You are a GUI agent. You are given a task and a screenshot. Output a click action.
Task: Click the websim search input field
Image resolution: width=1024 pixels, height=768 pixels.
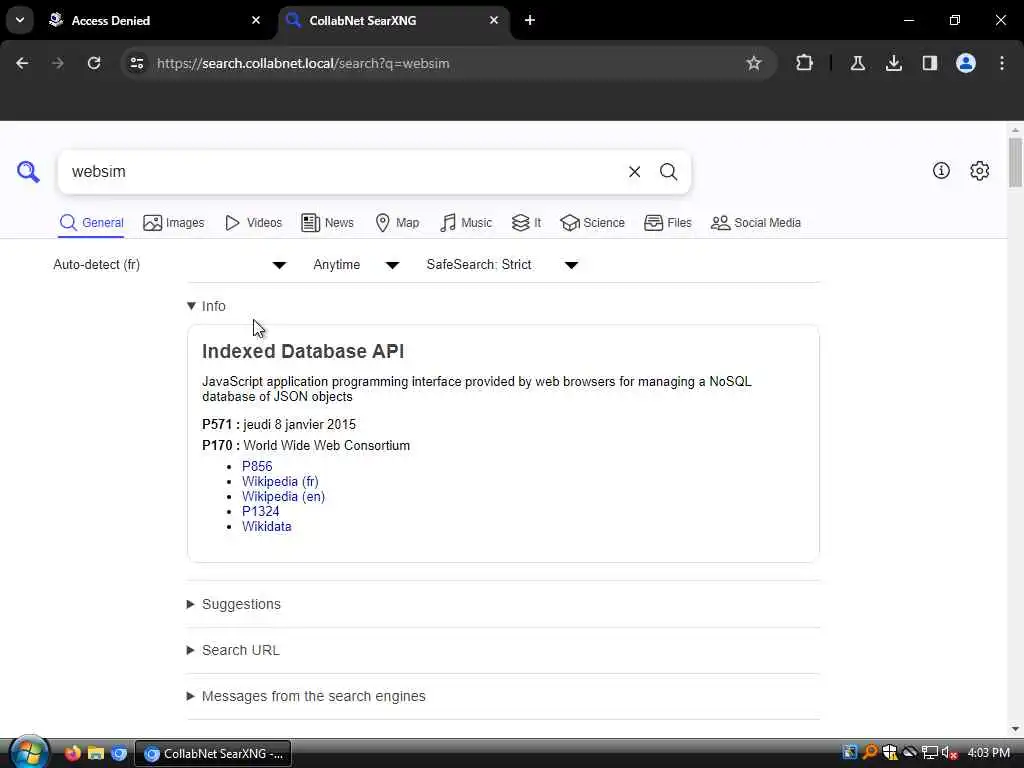click(340, 172)
